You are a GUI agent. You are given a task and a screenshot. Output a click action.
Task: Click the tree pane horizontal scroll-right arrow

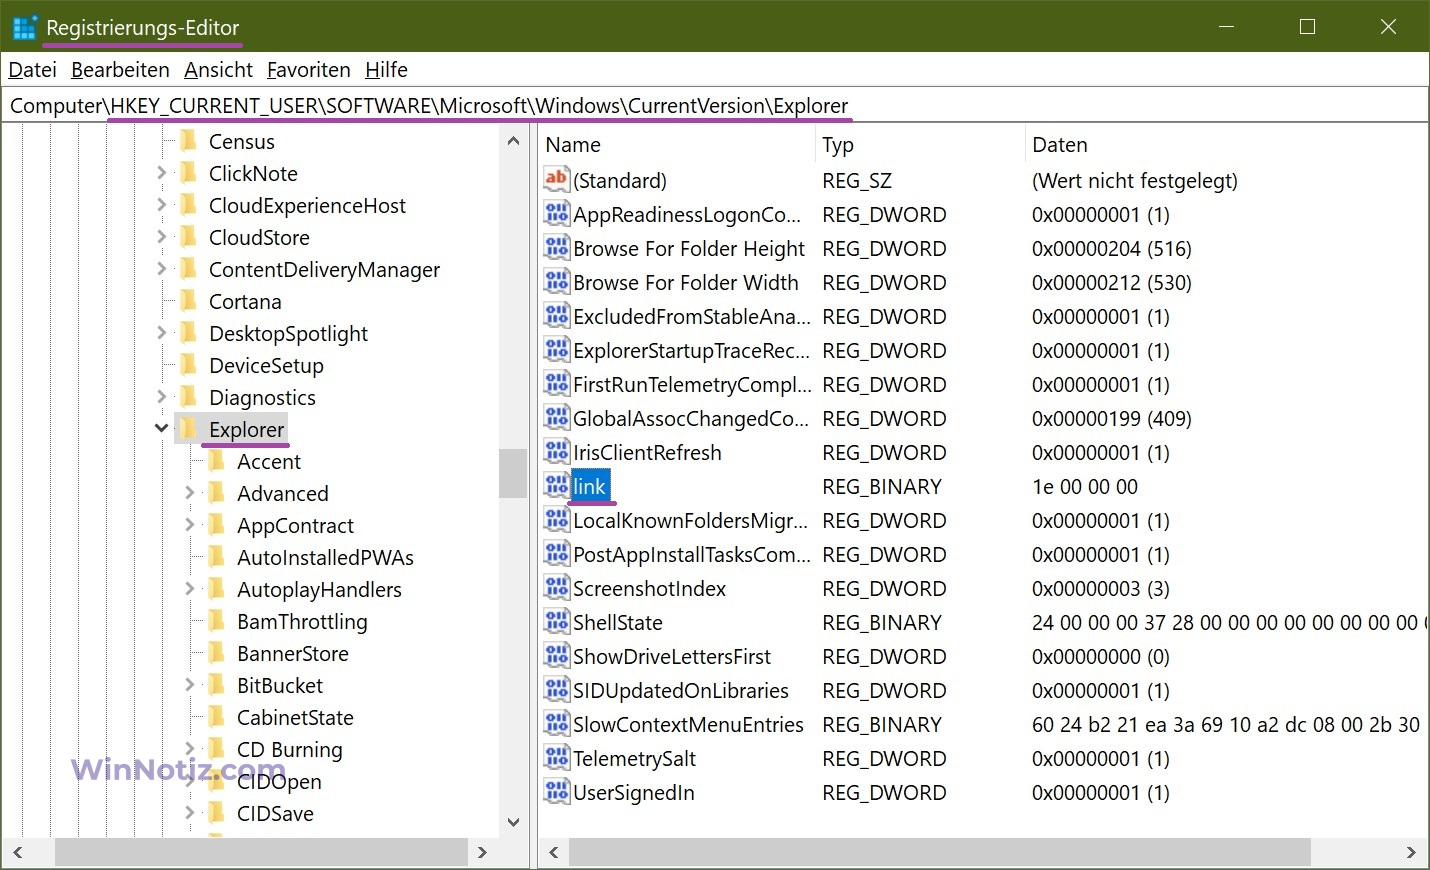[483, 852]
